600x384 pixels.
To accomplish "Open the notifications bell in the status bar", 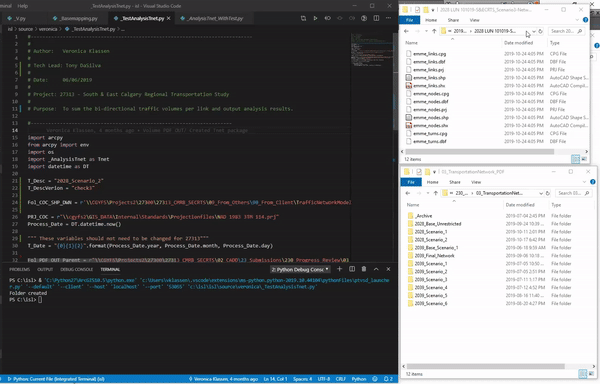I will click(387, 379).
